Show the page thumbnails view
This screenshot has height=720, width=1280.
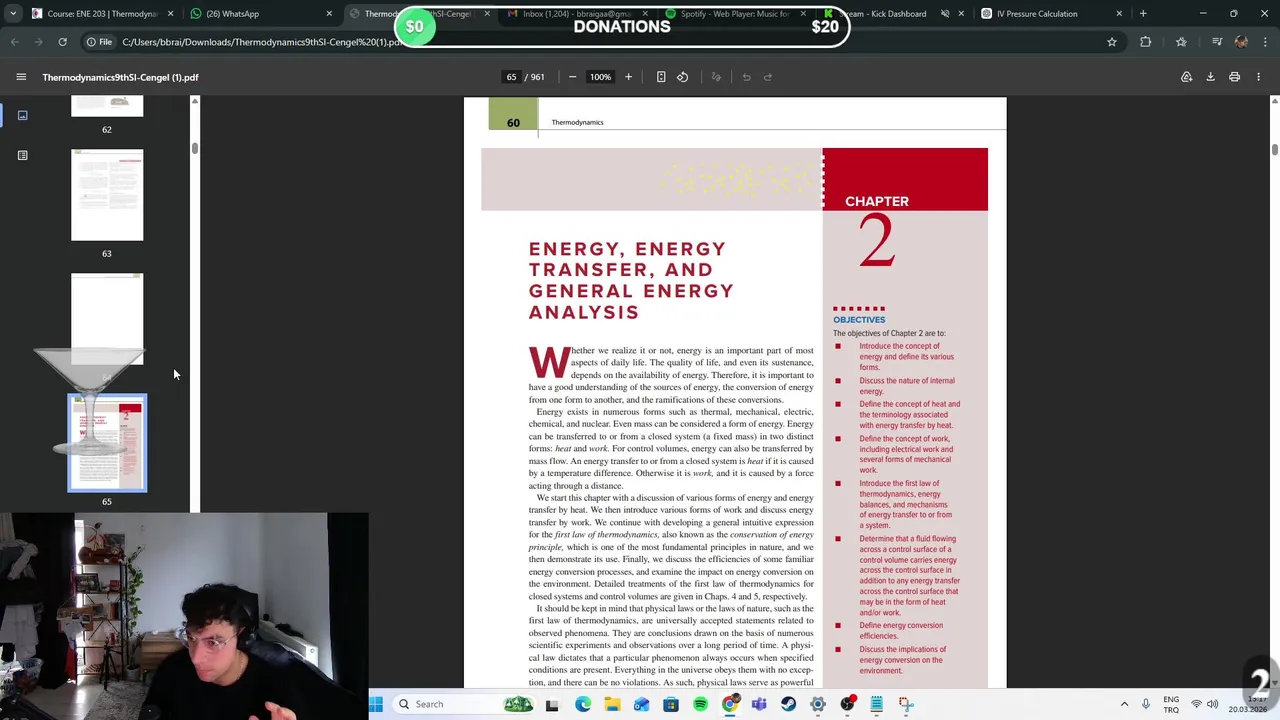(22, 115)
